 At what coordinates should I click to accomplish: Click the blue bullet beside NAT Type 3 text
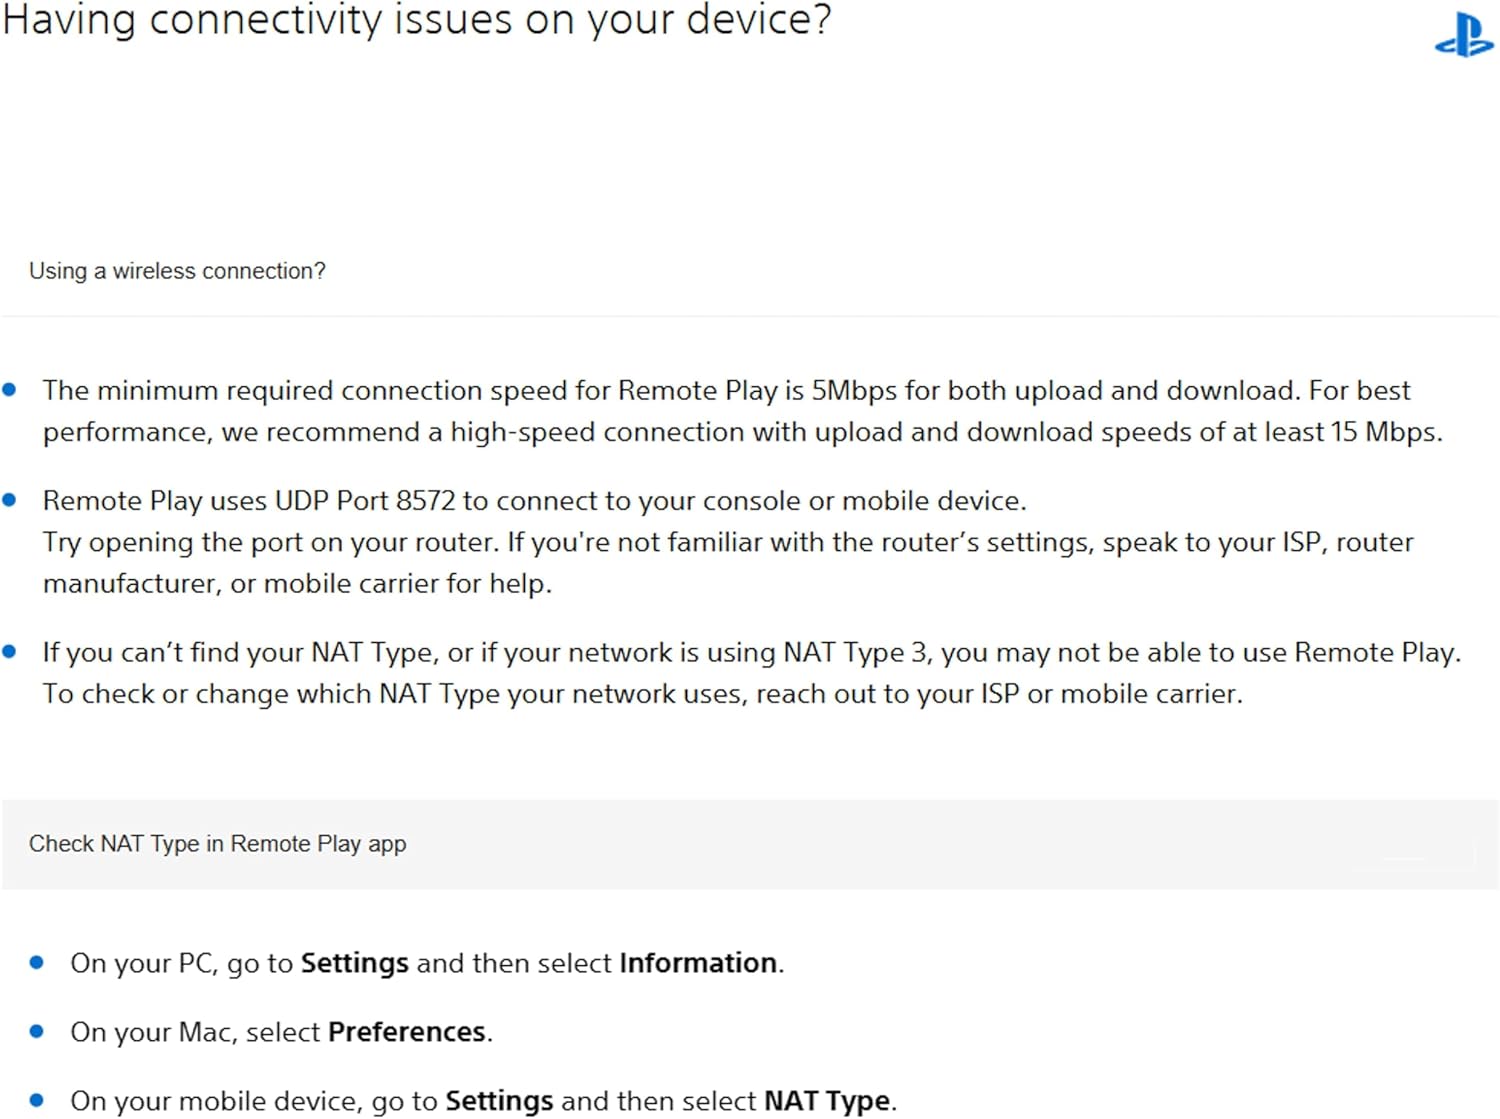pos(10,652)
